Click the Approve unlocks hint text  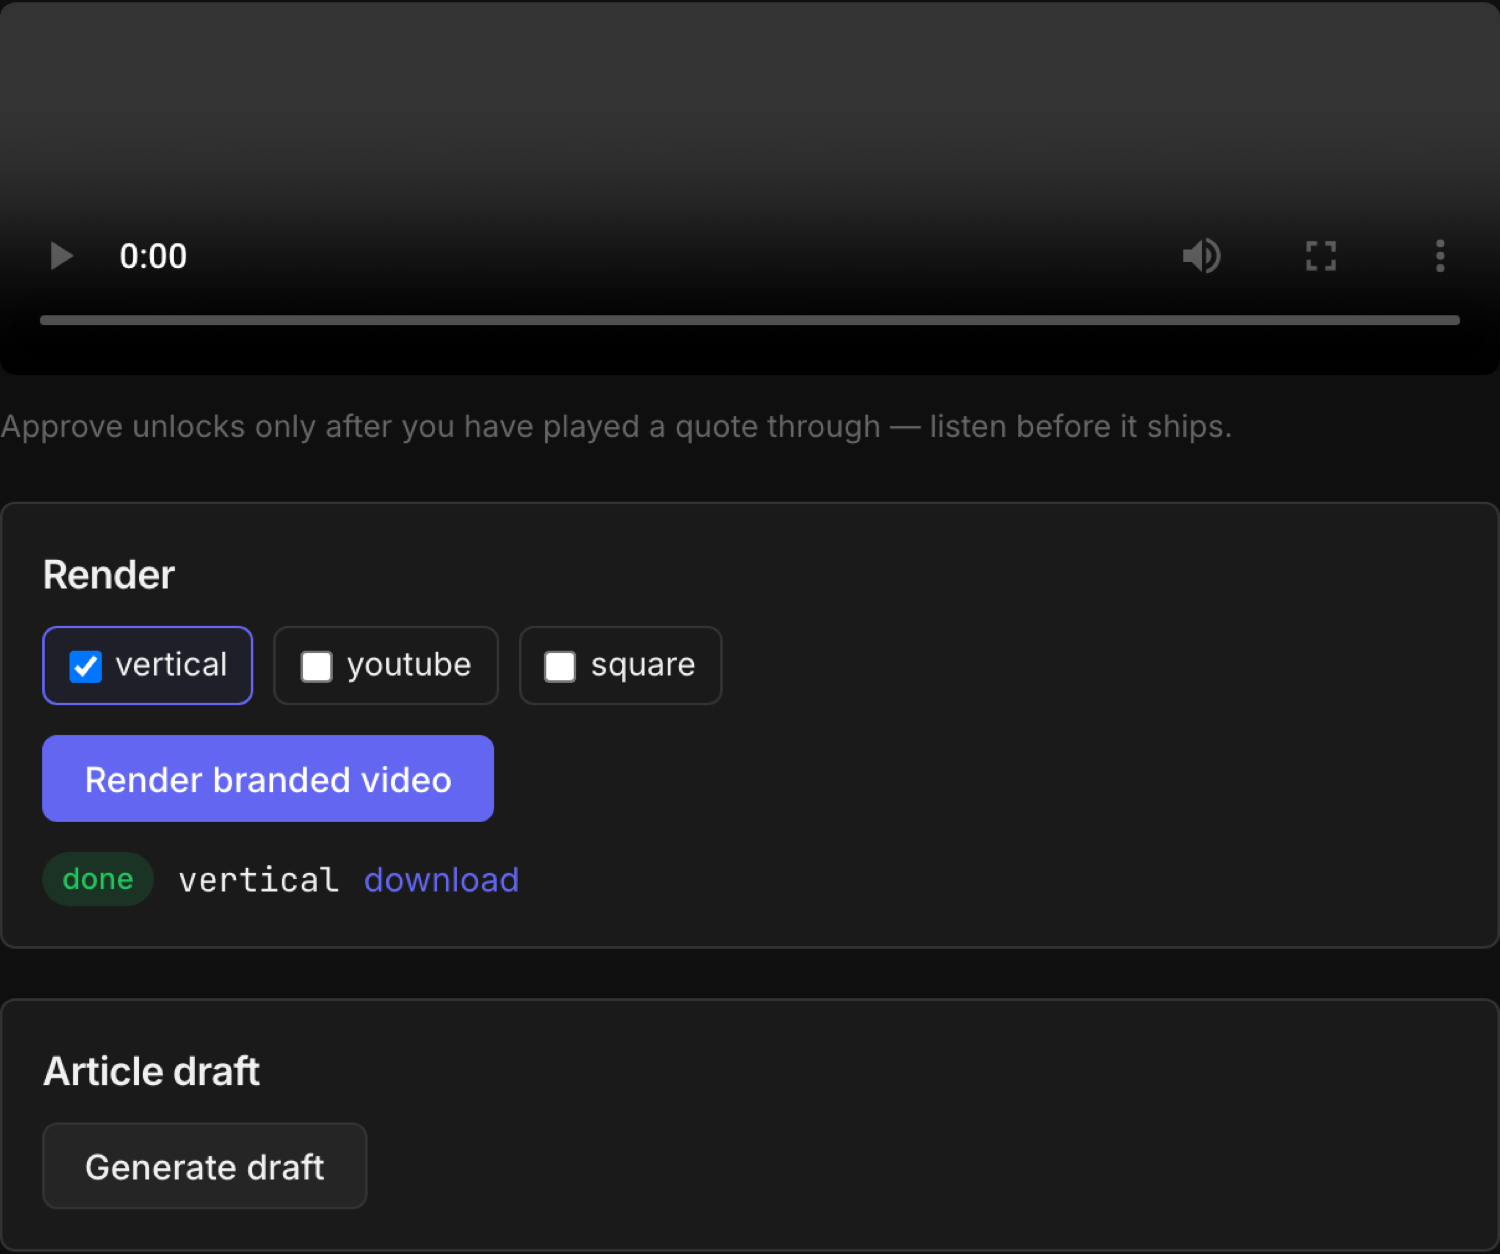pos(616,427)
